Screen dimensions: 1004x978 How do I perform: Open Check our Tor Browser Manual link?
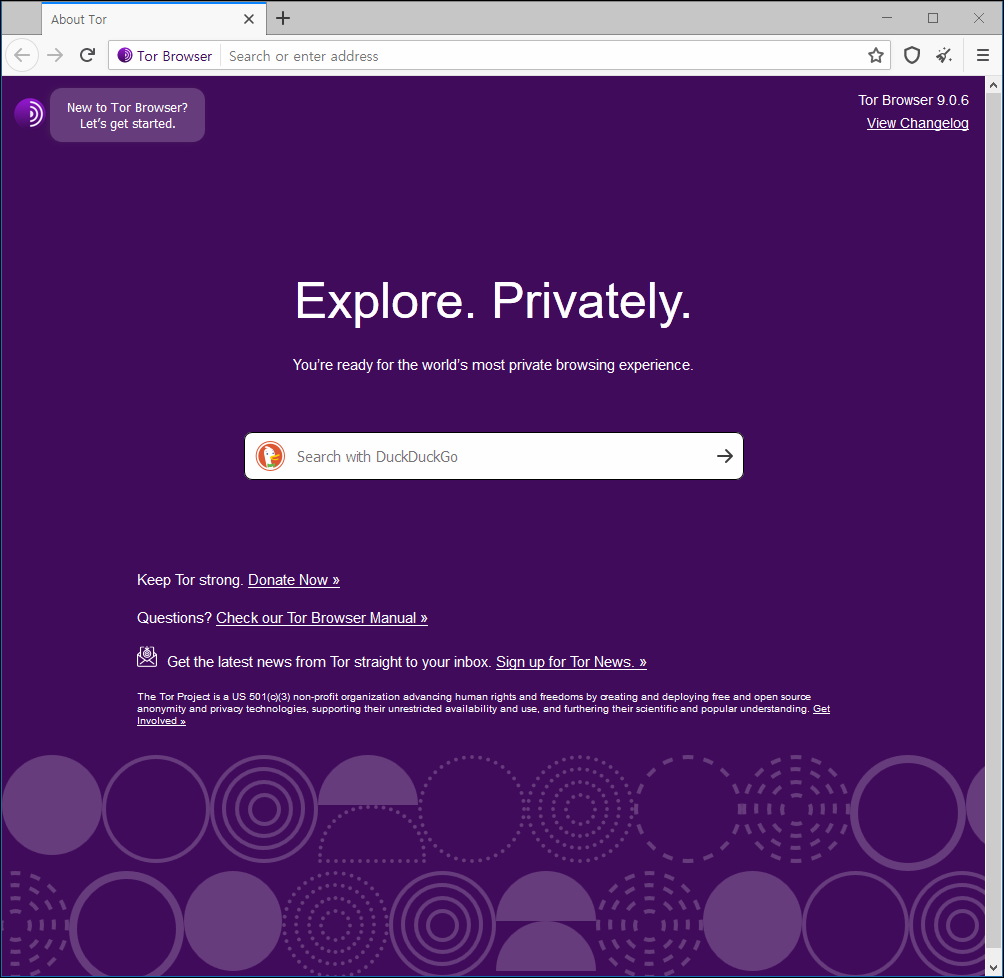coord(321,618)
